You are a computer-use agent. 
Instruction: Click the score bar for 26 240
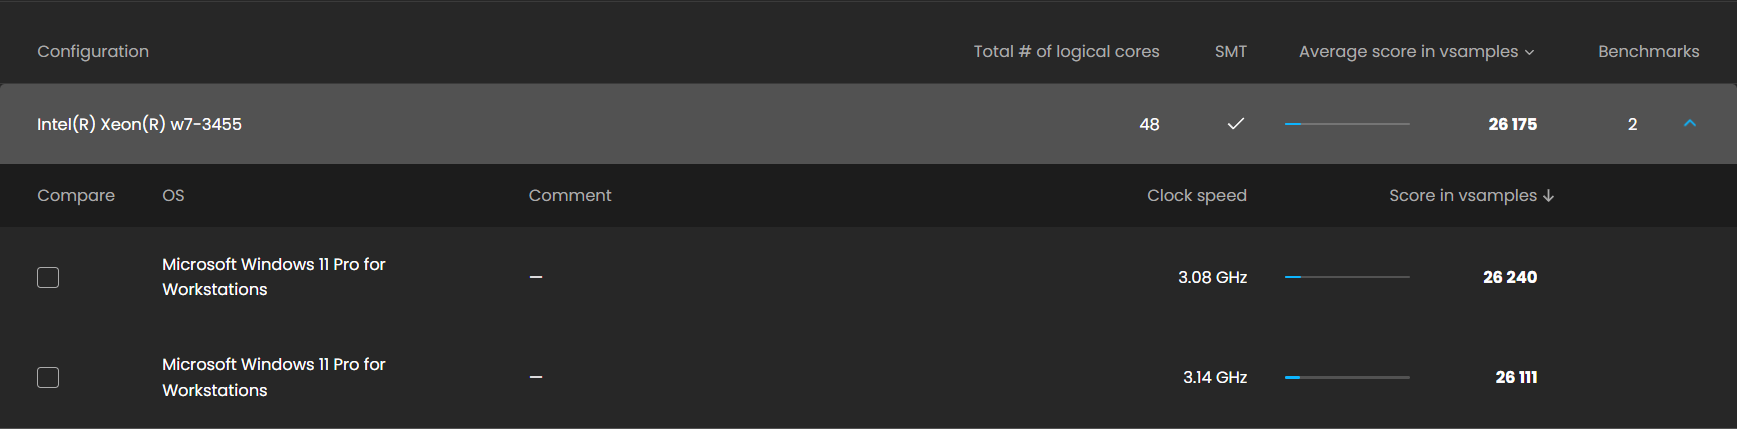pyautogui.click(x=1346, y=277)
